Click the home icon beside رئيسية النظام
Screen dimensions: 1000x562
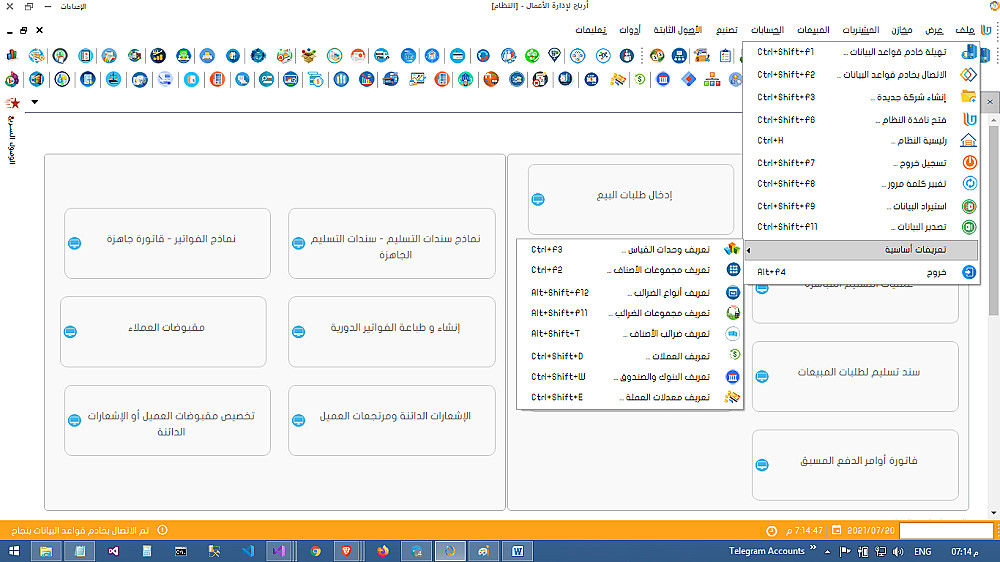pyautogui.click(x=969, y=140)
